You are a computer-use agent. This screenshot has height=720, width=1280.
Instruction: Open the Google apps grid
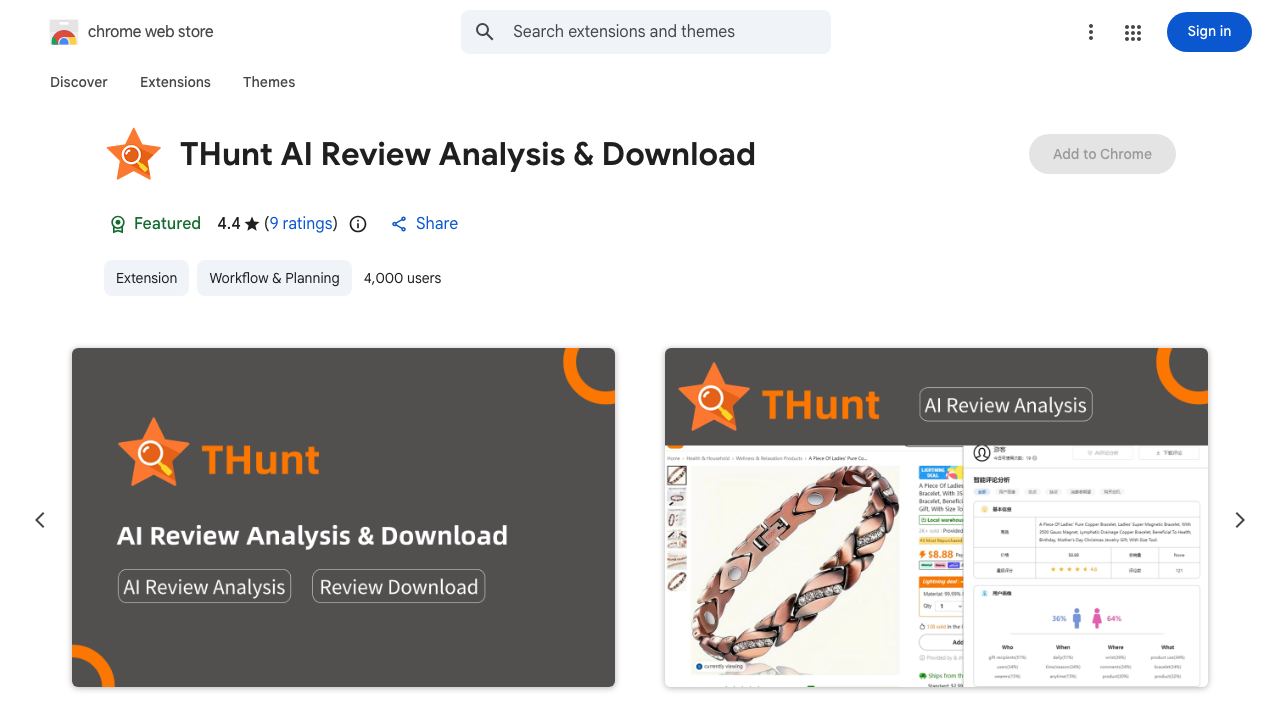click(1133, 32)
